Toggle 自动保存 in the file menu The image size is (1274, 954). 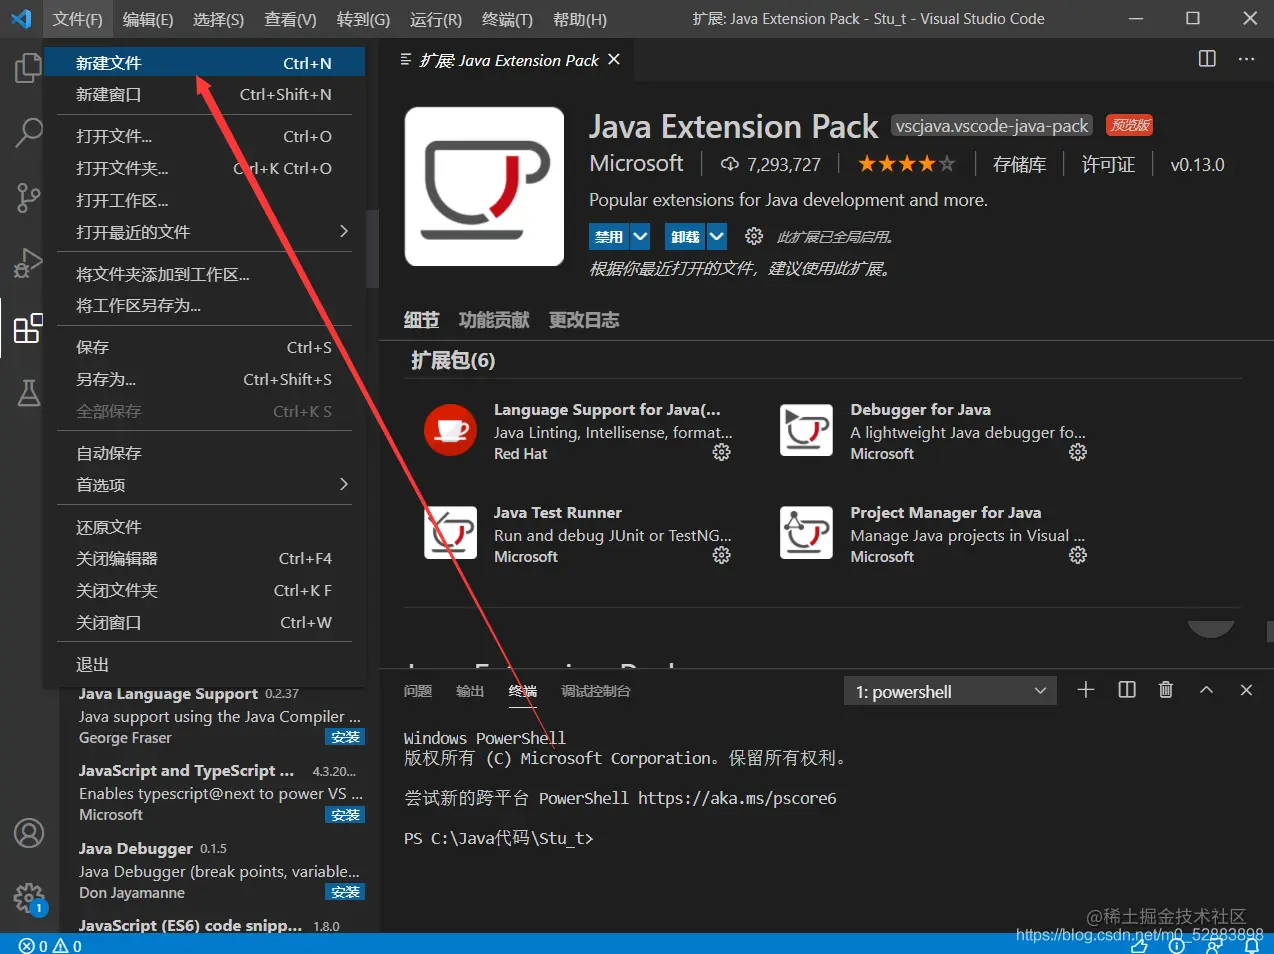click(x=204, y=453)
